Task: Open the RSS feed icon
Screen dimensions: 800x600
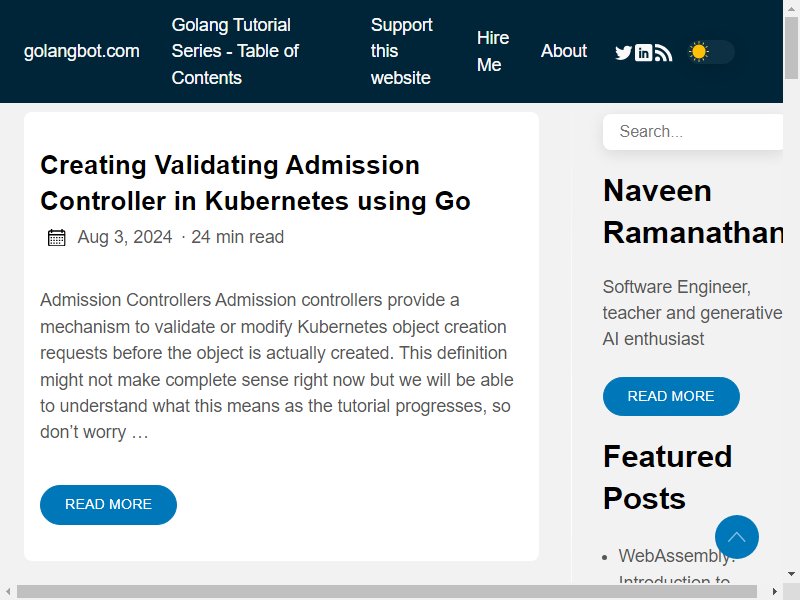Action: click(663, 53)
